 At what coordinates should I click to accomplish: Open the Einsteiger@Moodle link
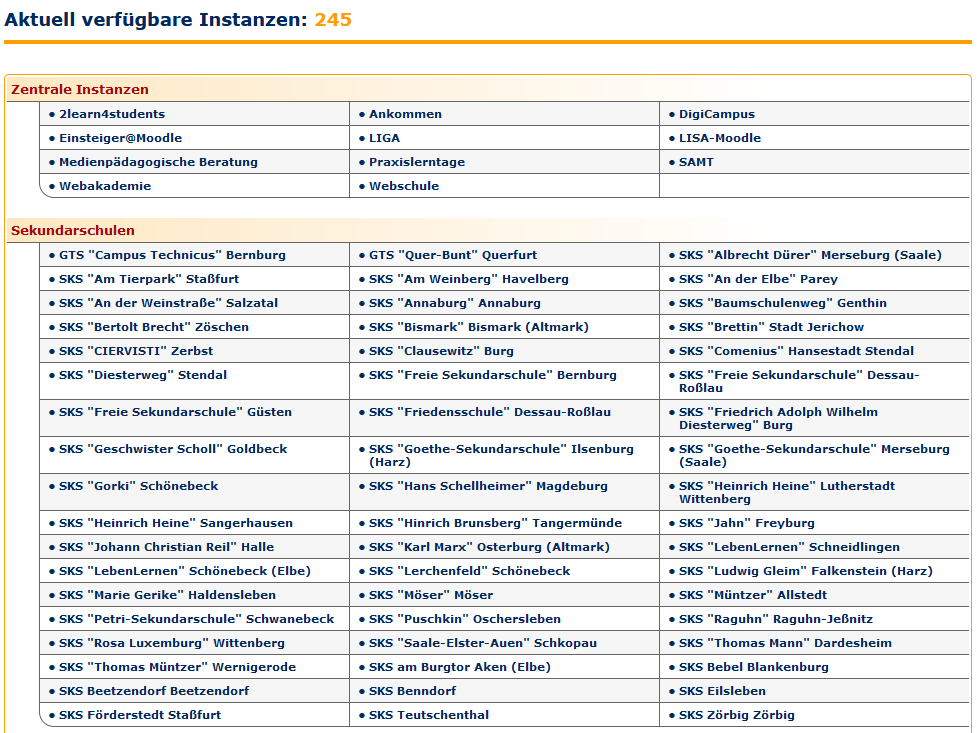coord(120,138)
